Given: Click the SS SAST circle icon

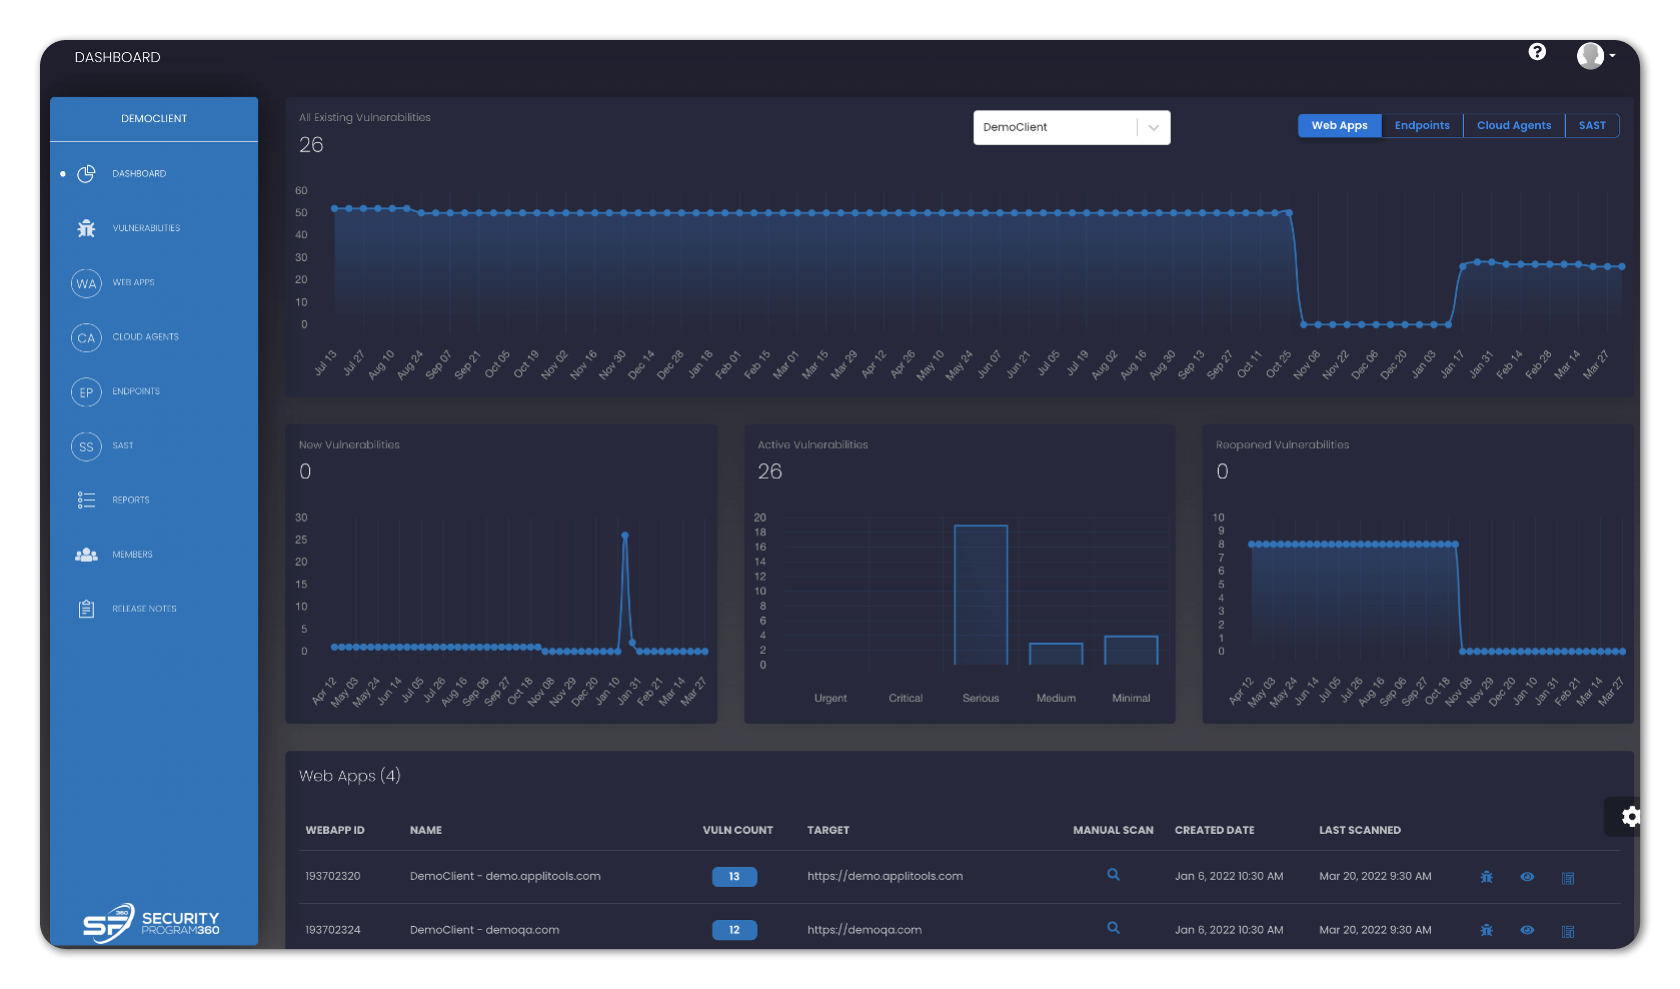Looking at the screenshot, I should coord(87,446).
